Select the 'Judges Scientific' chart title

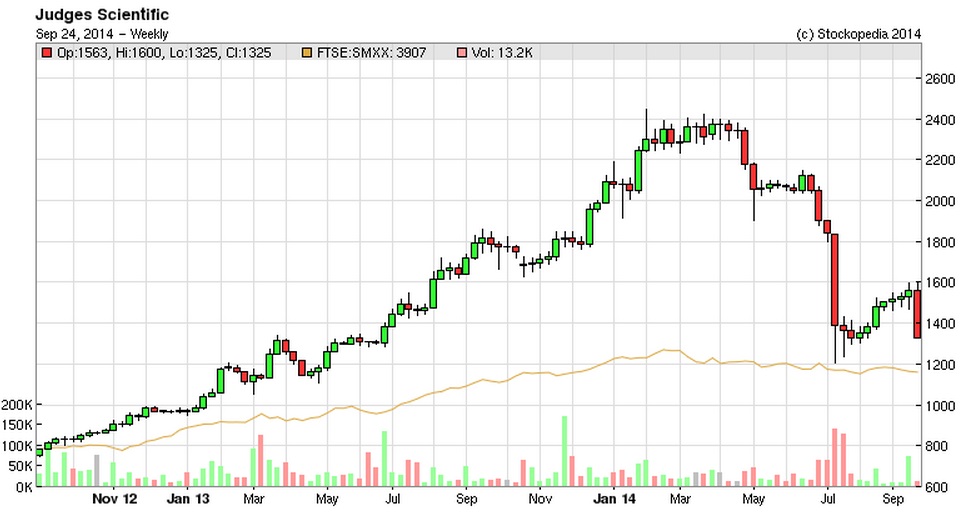[x=102, y=14]
